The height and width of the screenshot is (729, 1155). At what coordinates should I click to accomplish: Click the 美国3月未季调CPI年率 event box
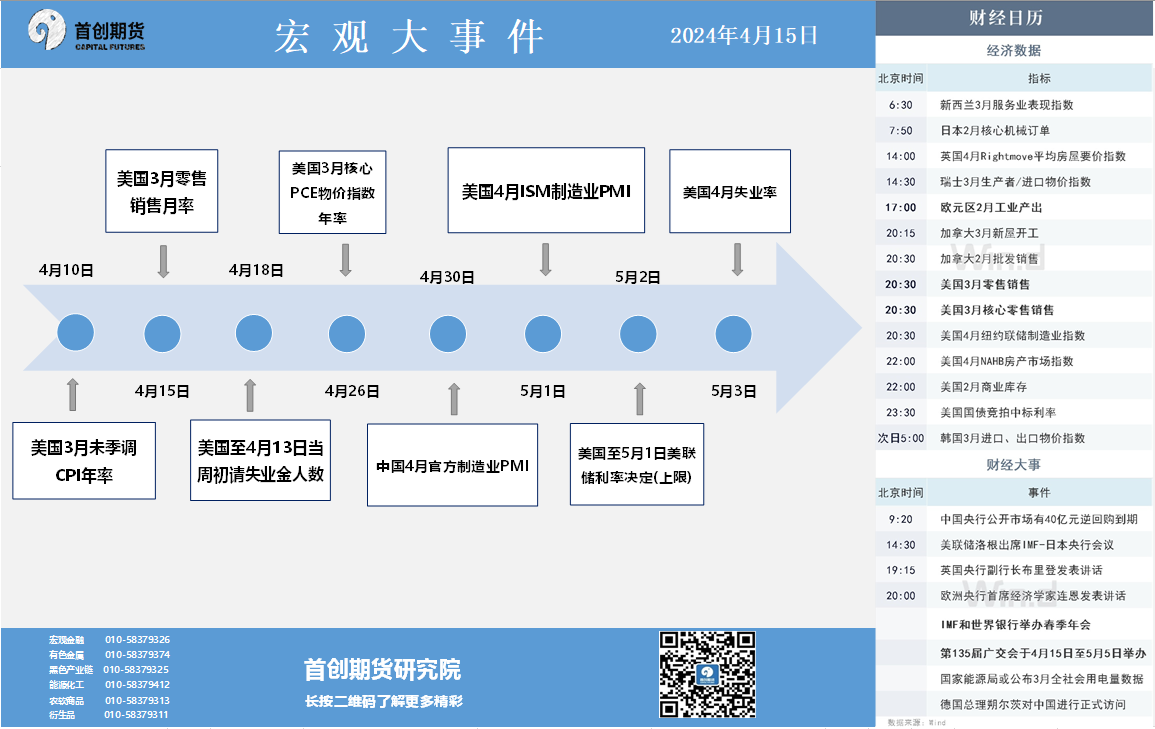84,461
